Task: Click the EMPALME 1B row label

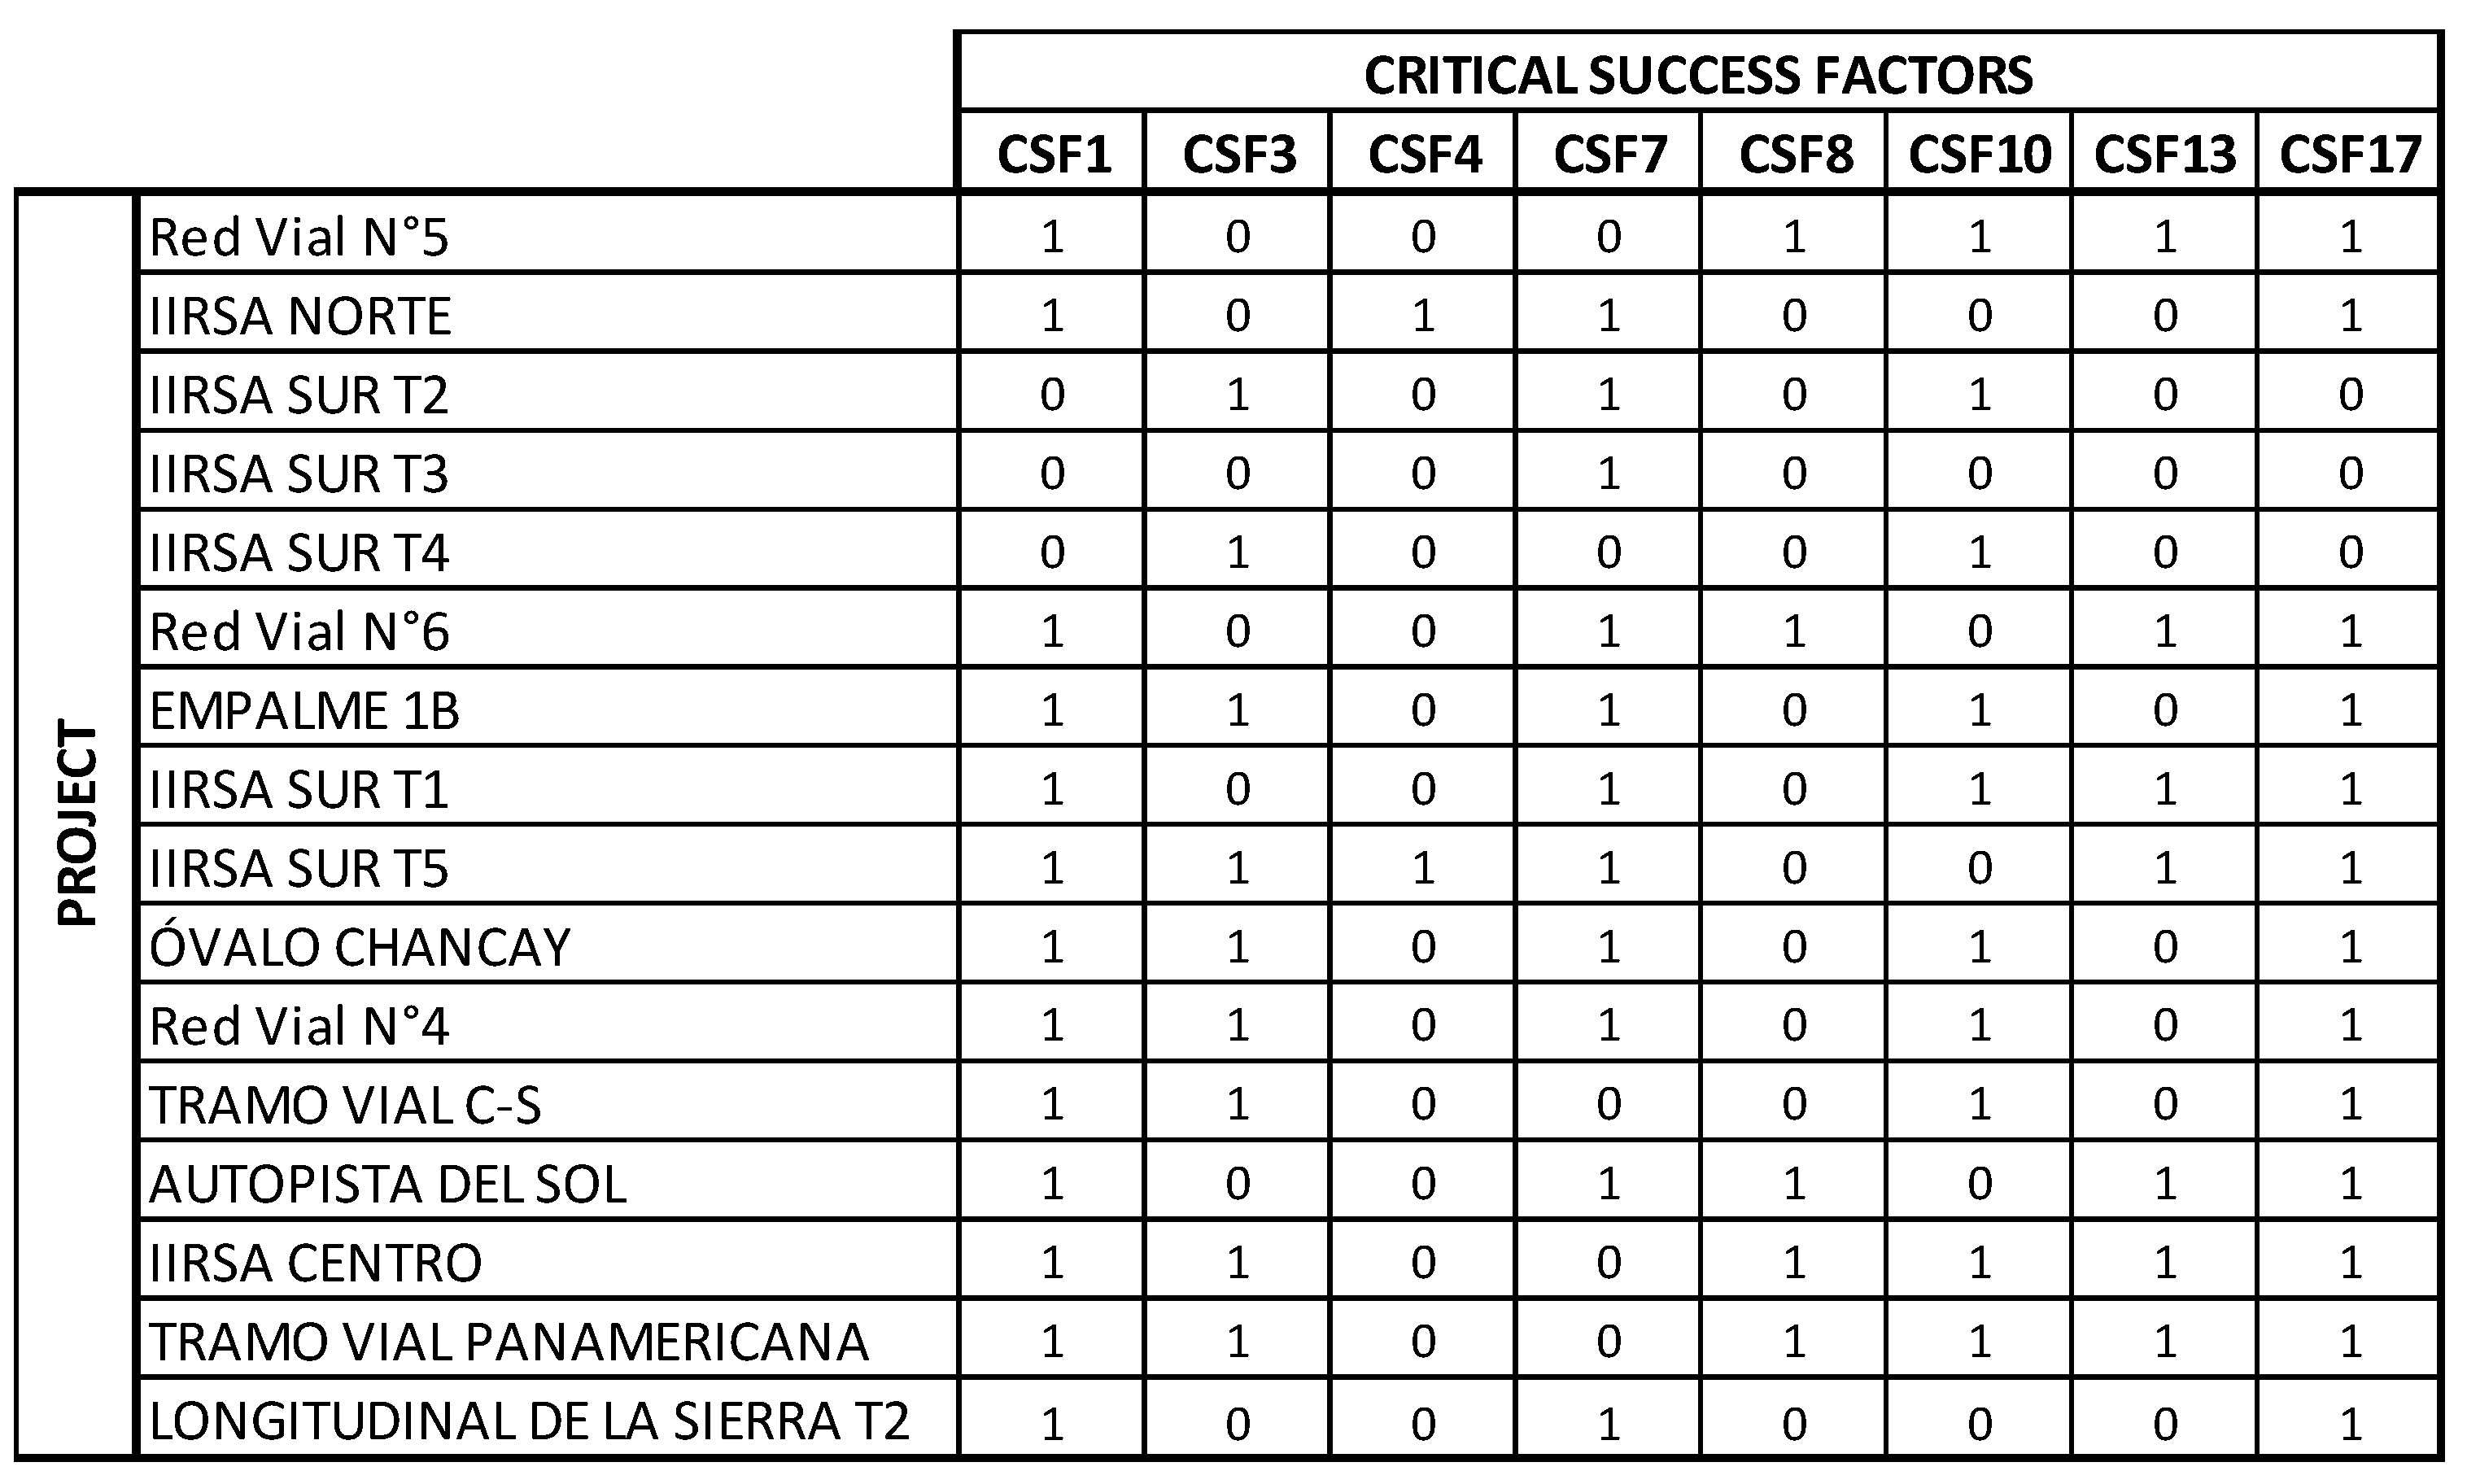Action: coord(548,708)
